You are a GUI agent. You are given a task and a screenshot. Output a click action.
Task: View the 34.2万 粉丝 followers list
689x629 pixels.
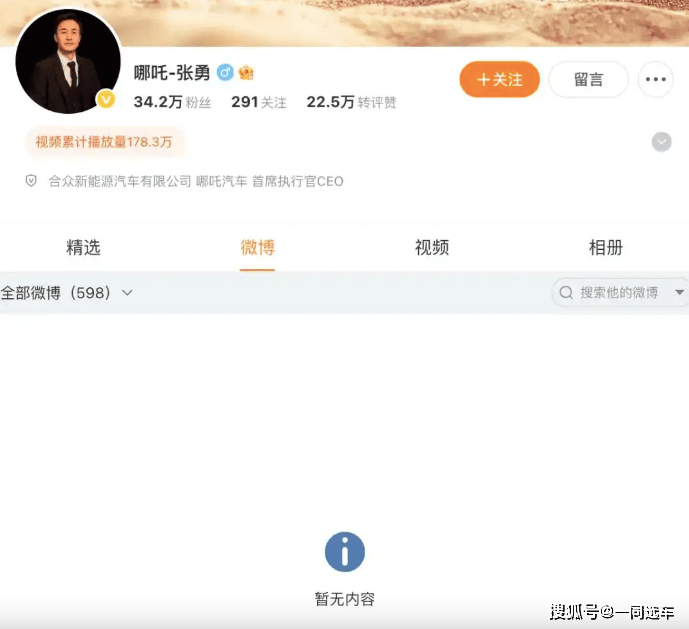(172, 102)
